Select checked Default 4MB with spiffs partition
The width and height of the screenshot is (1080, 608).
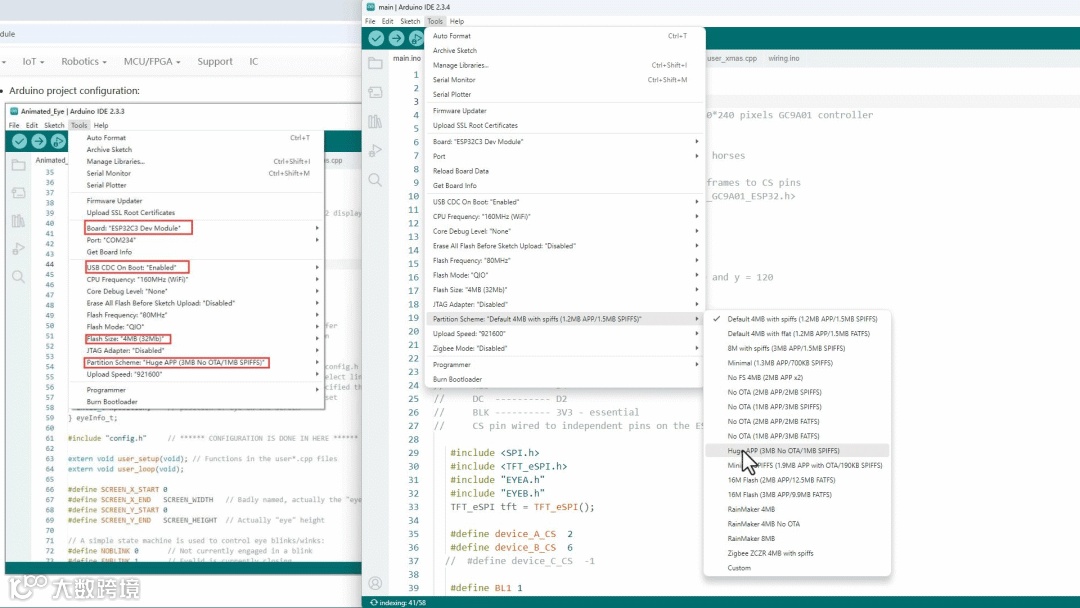point(797,319)
